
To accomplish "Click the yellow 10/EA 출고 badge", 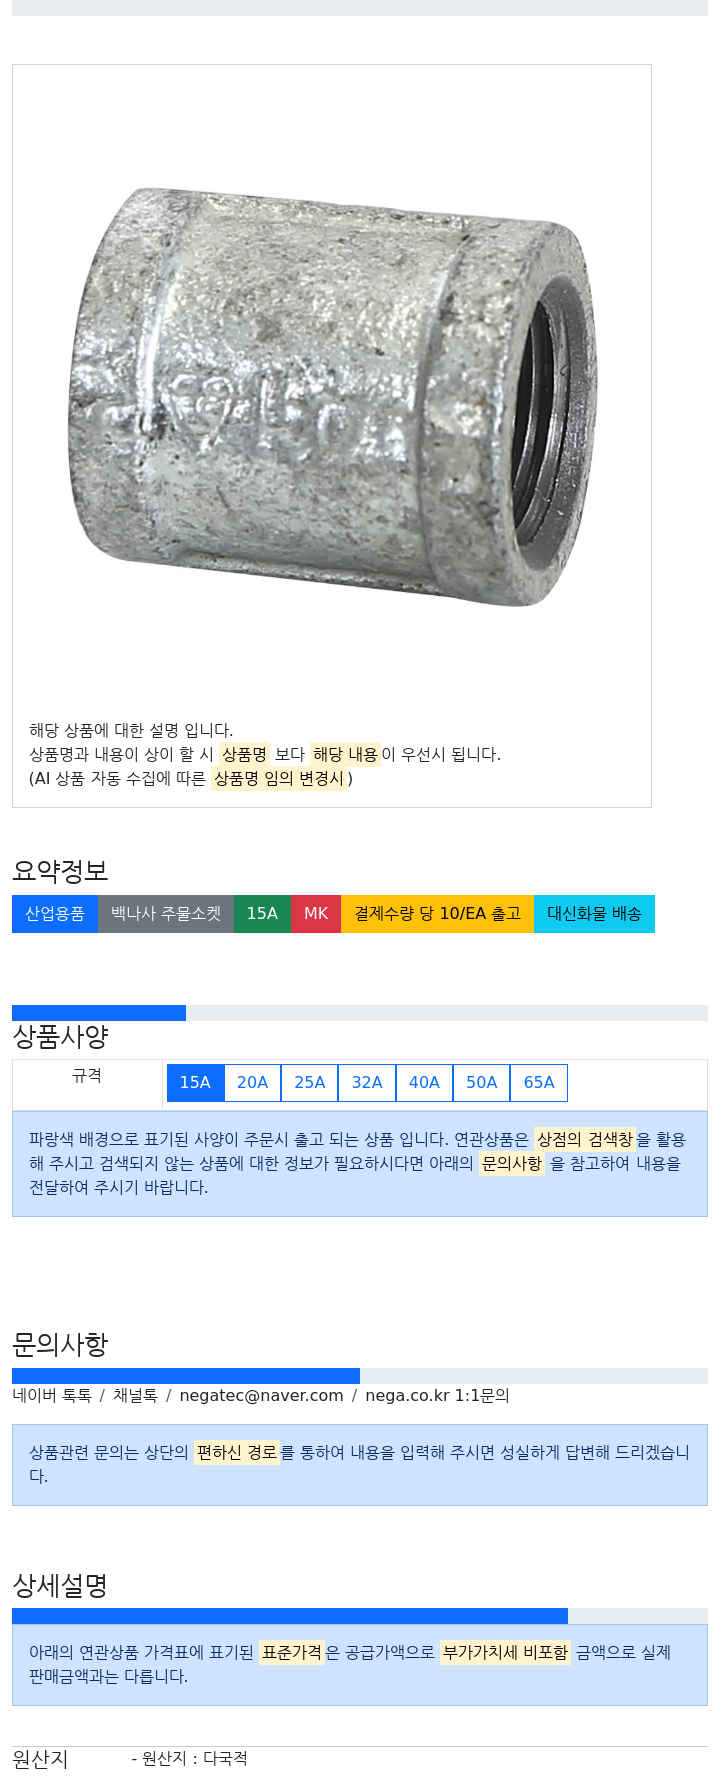I will pyautogui.click(x=438, y=914).
